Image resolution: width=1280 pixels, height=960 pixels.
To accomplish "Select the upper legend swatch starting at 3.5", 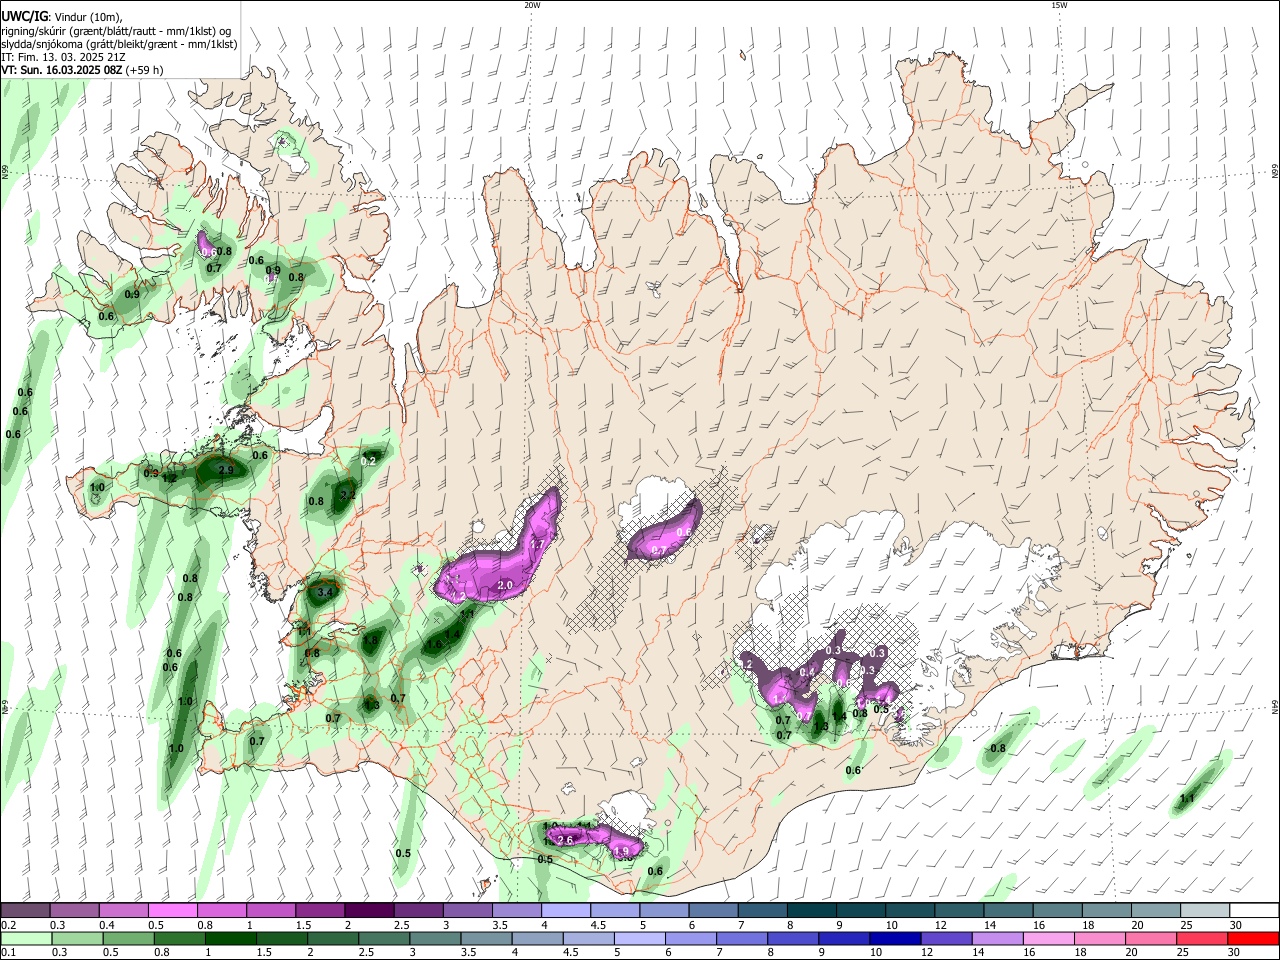I will coord(515,911).
